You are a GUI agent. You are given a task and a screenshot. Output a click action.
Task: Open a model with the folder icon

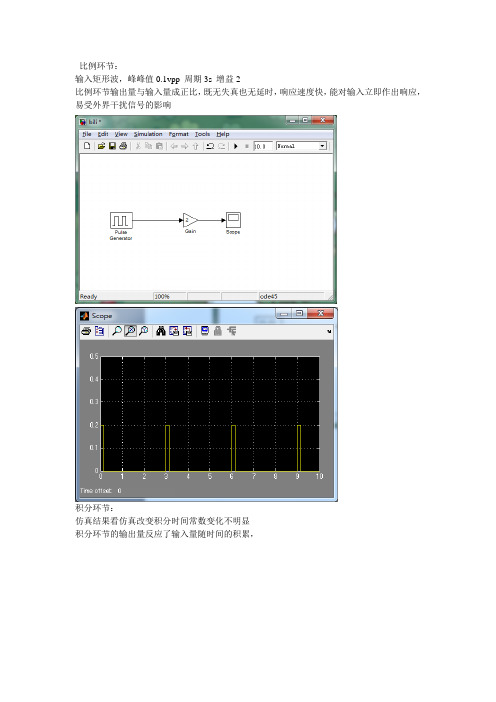101,146
